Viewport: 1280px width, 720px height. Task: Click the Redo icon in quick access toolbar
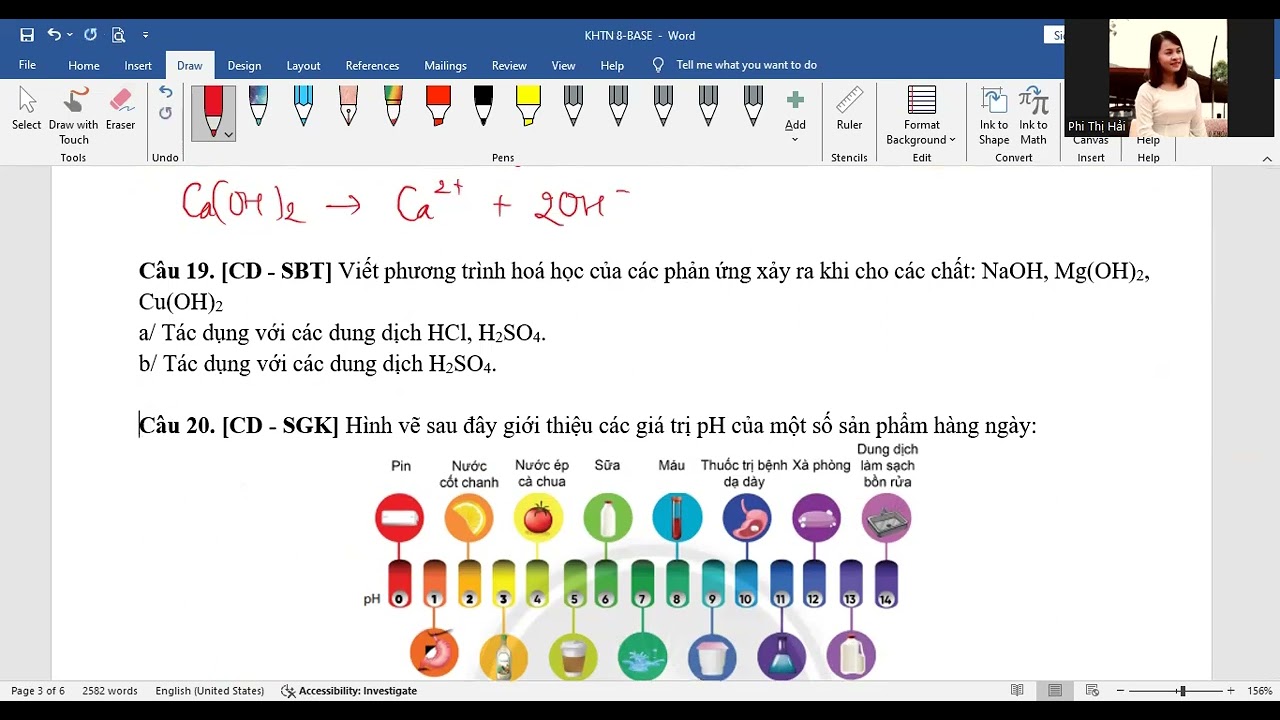90,35
